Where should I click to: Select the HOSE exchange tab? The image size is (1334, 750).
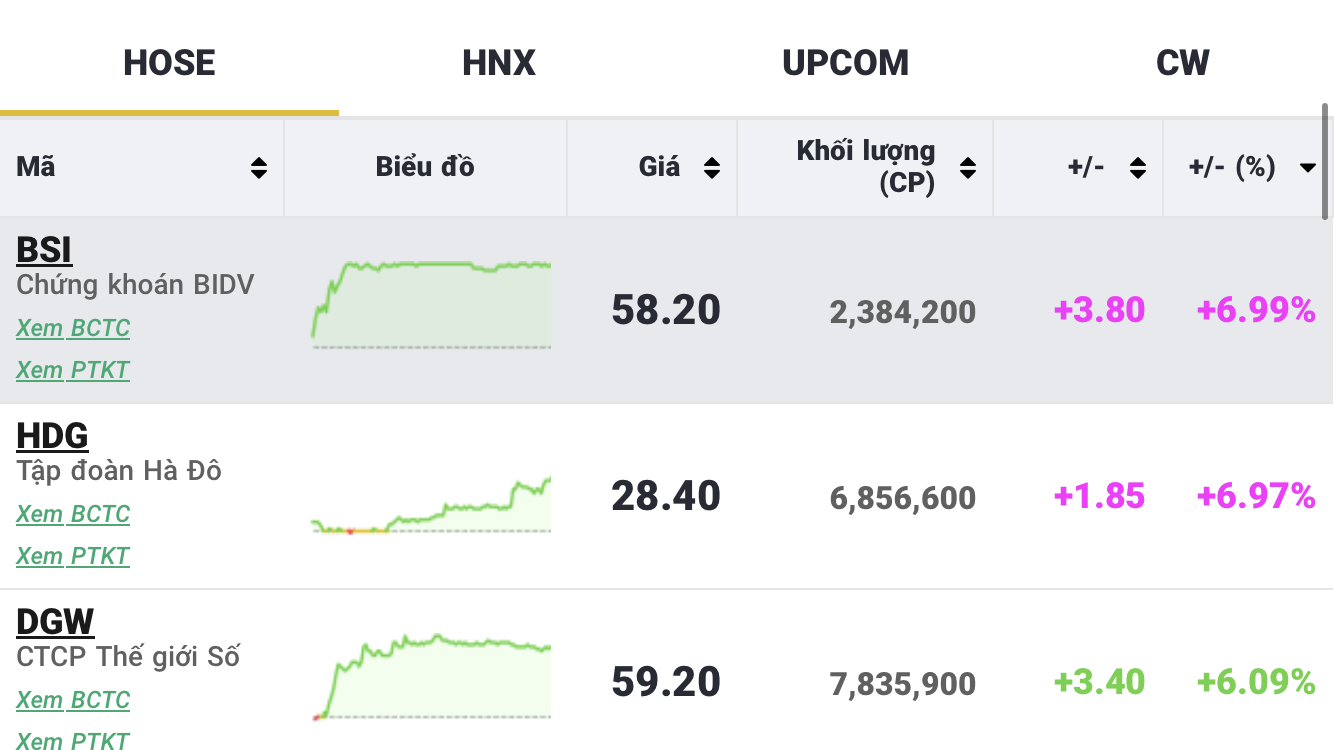click(x=169, y=63)
